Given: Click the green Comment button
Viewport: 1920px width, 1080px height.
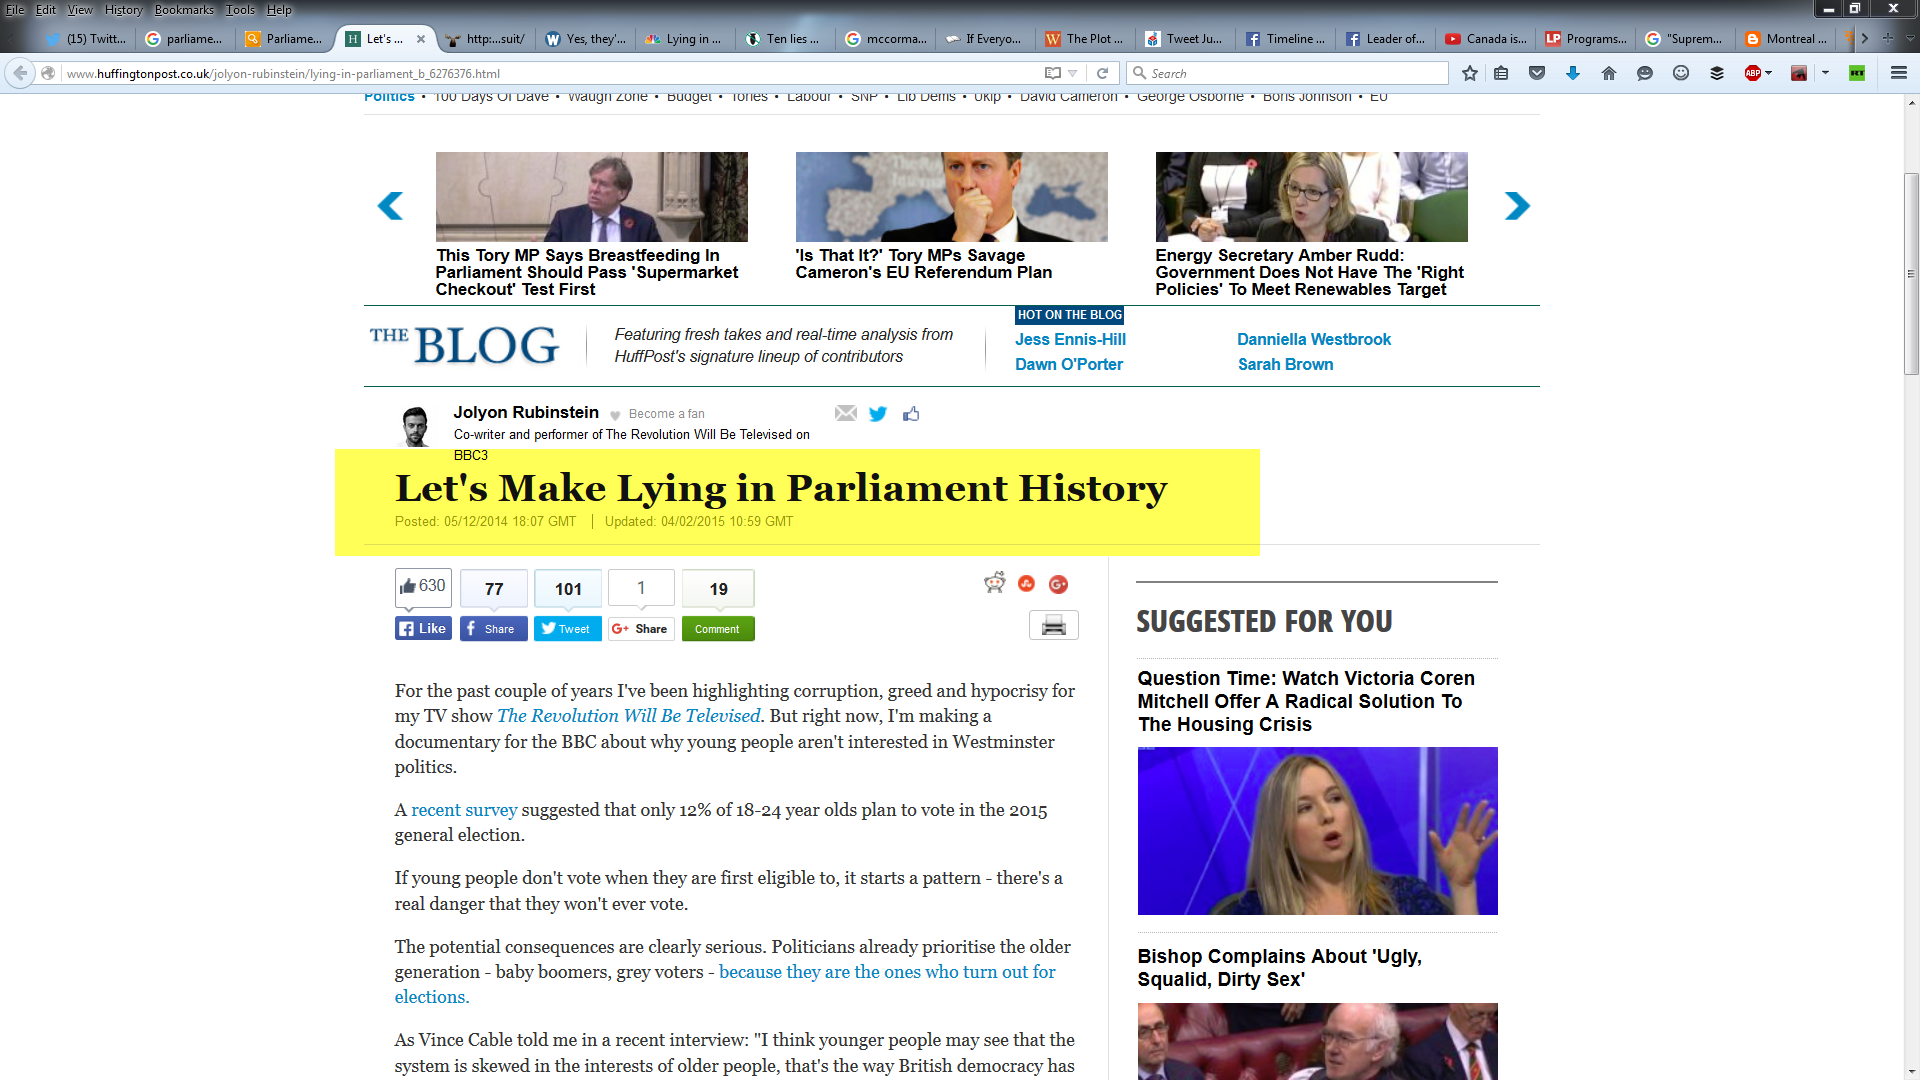Looking at the screenshot, I should tap(717, 629).
